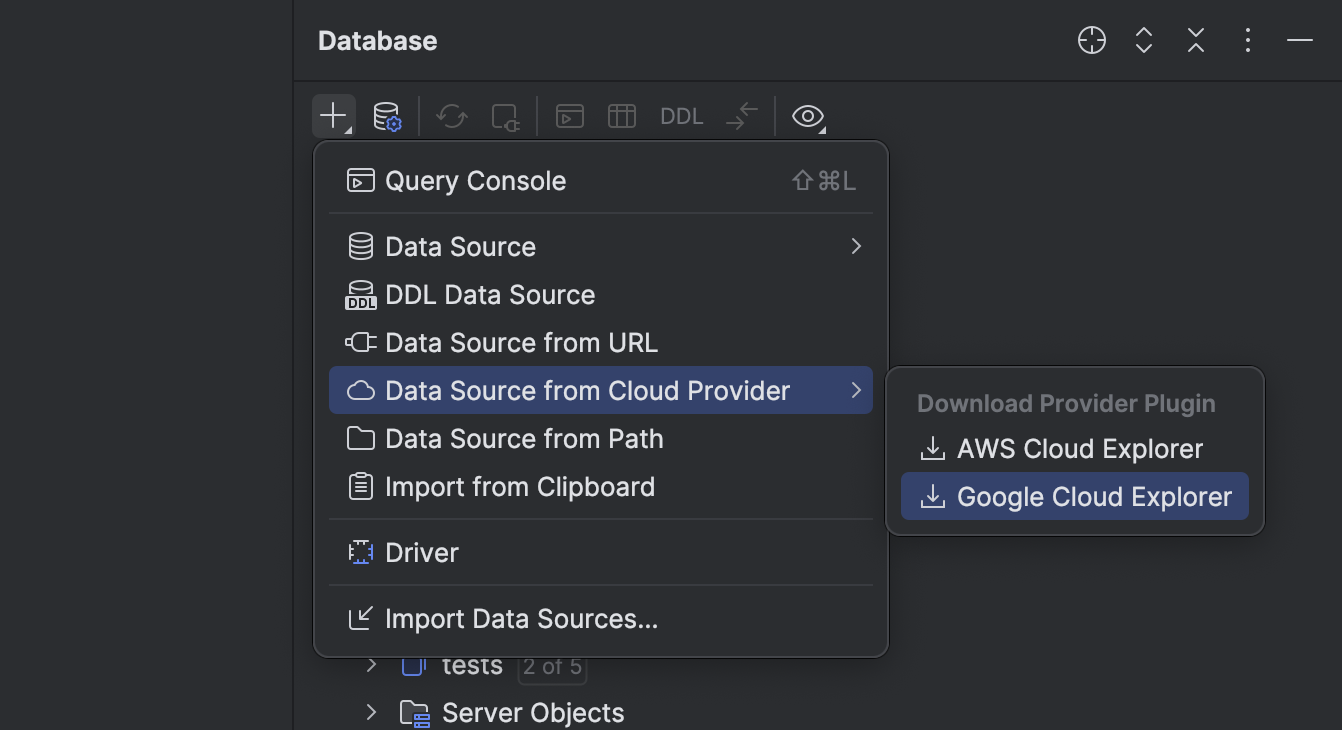Expand the tests tree node

[x=371, y=665]
